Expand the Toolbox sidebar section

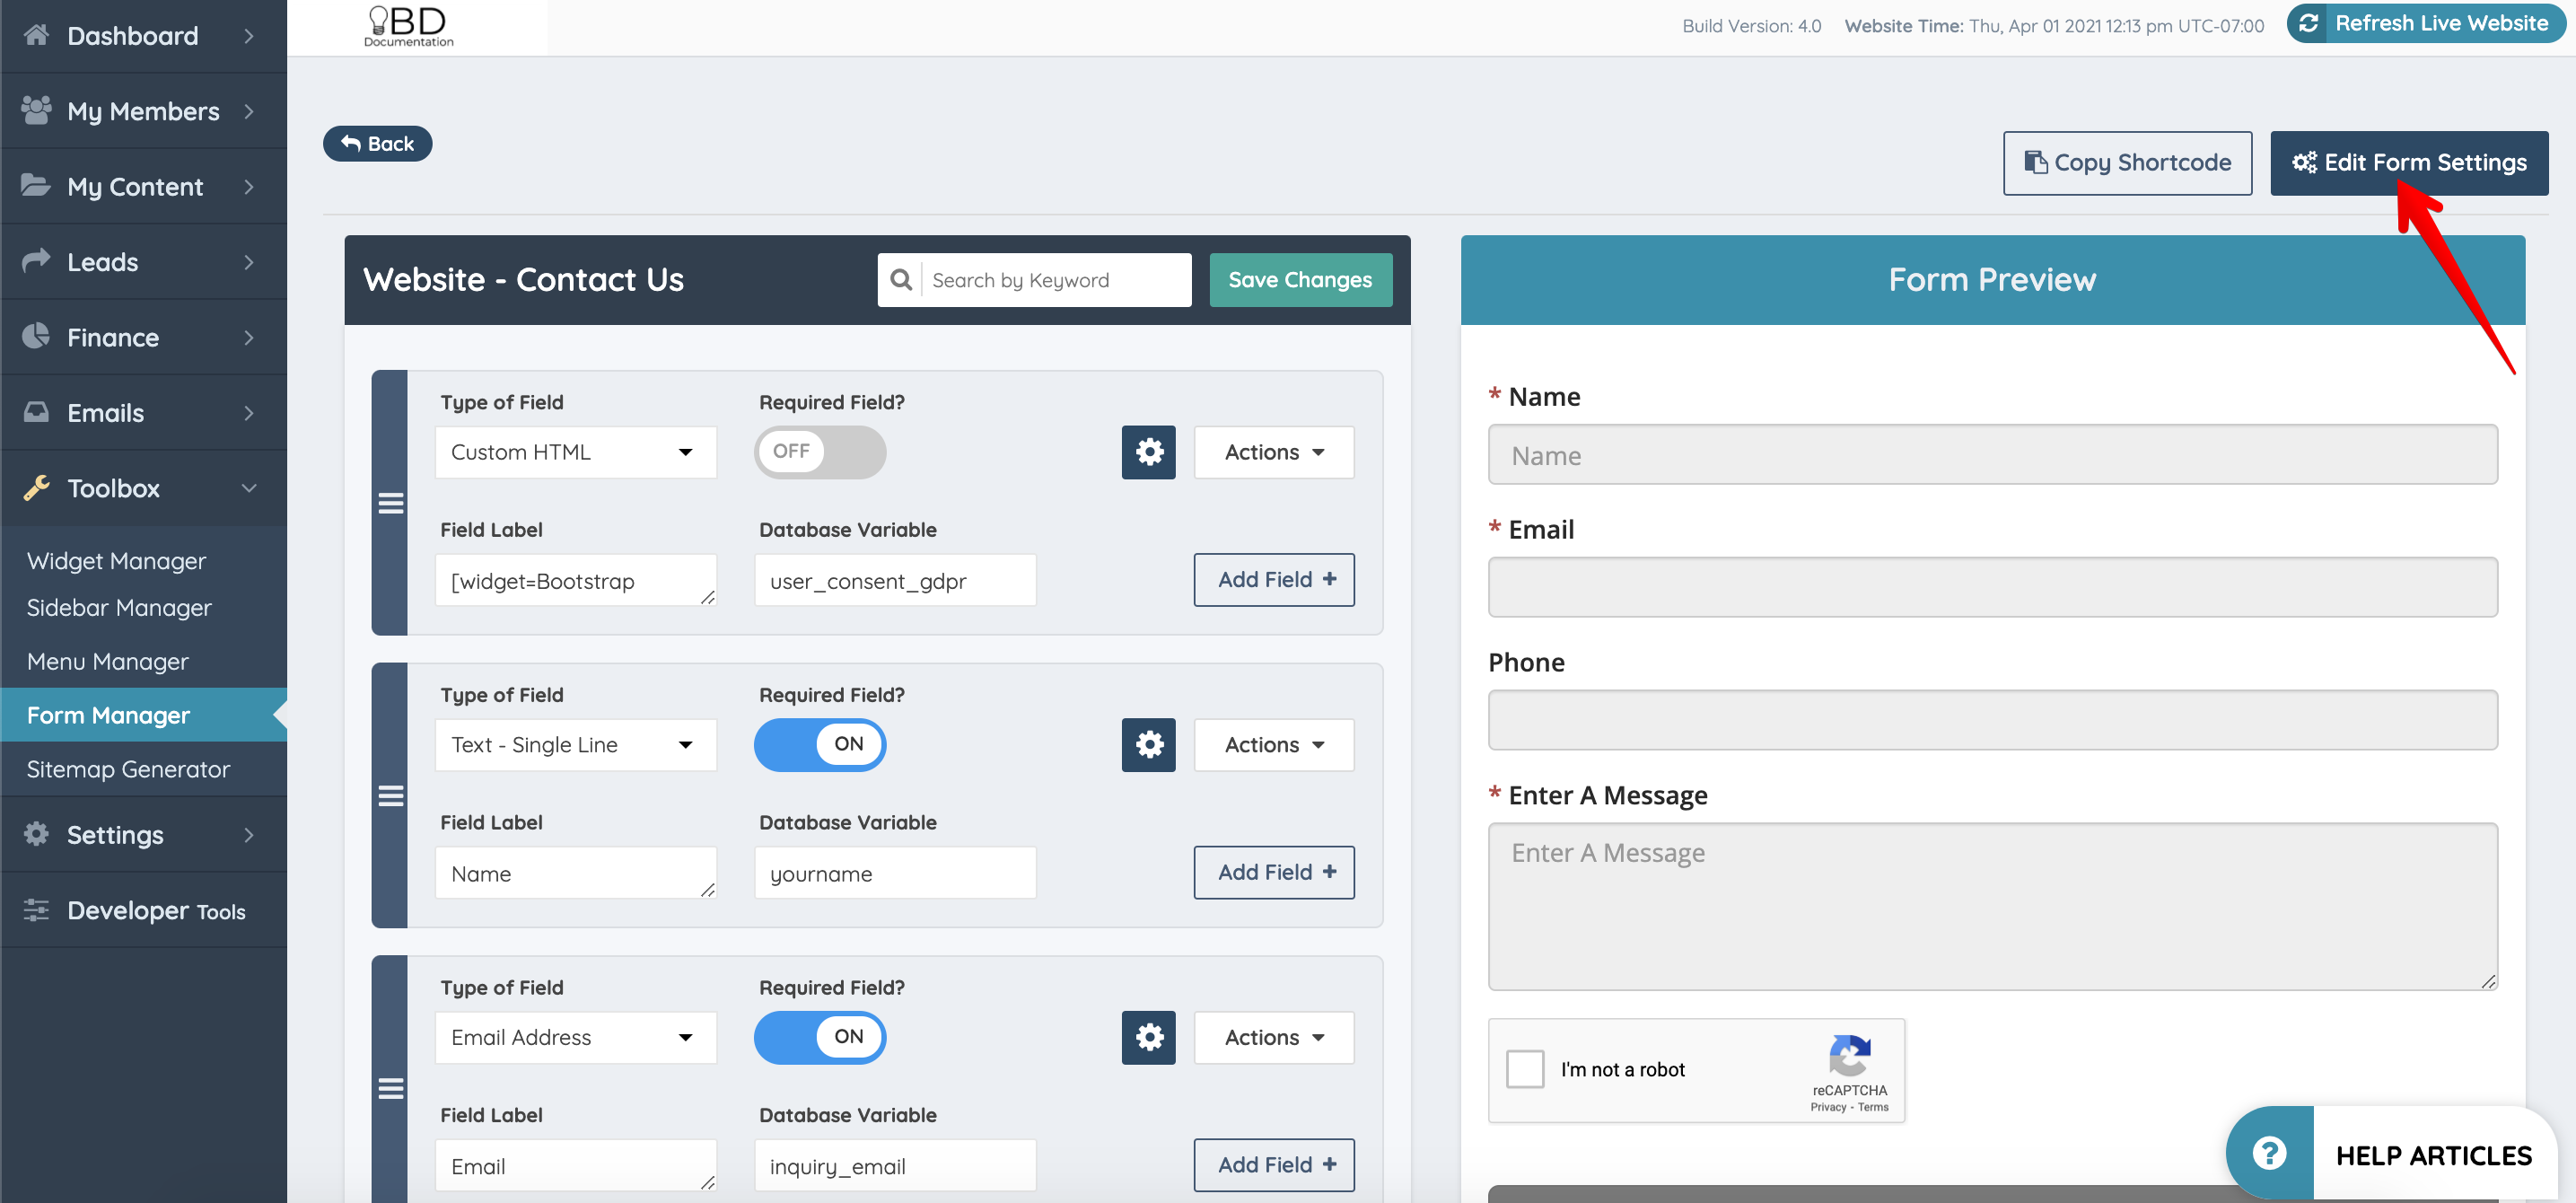click(x=113, y=488)
